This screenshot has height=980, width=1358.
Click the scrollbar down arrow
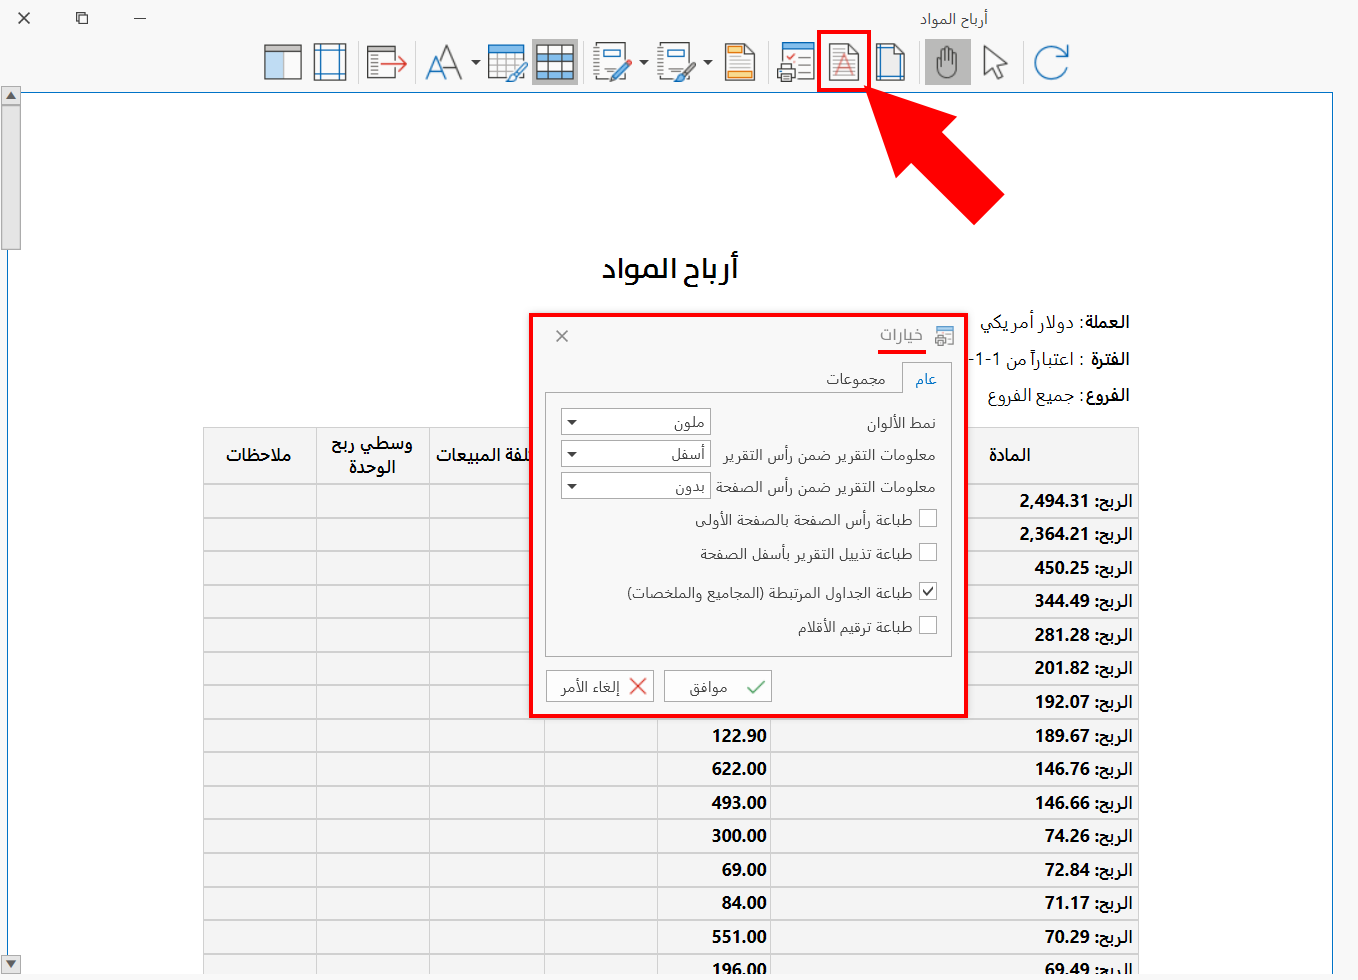point(11,964)
